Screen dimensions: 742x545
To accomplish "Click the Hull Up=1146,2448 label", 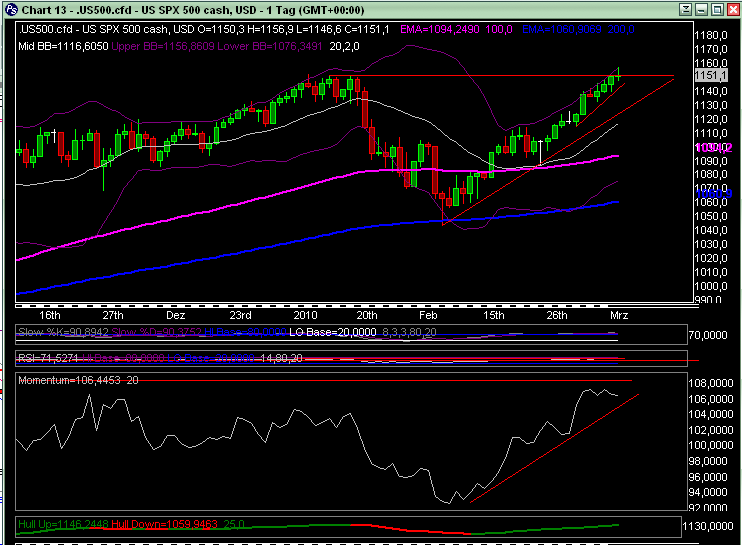I will click(x=63, y=524).
